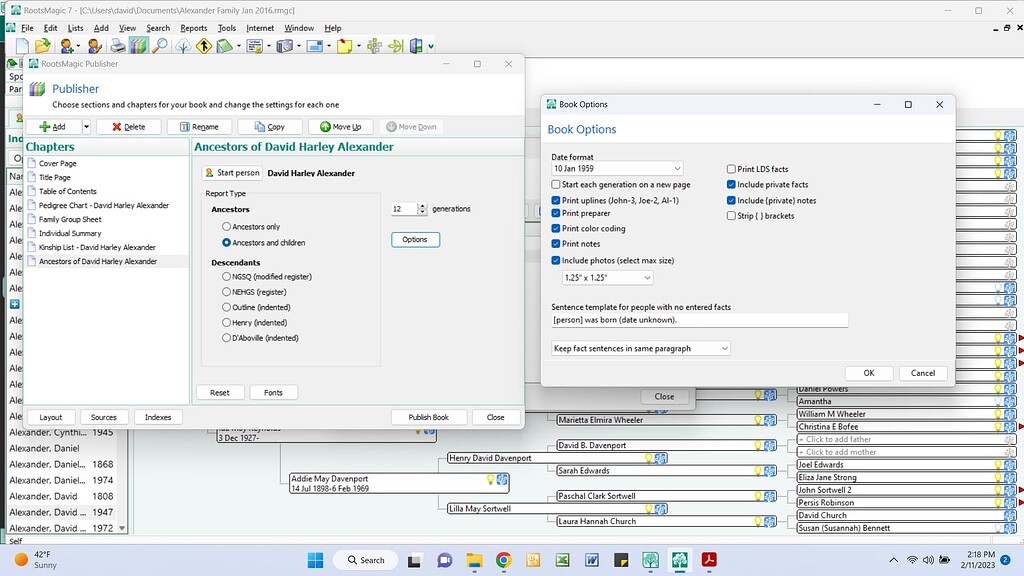1024x576 pixels.
Task: Open the Tools menu in the menu bar
Action: coord(227,28)
